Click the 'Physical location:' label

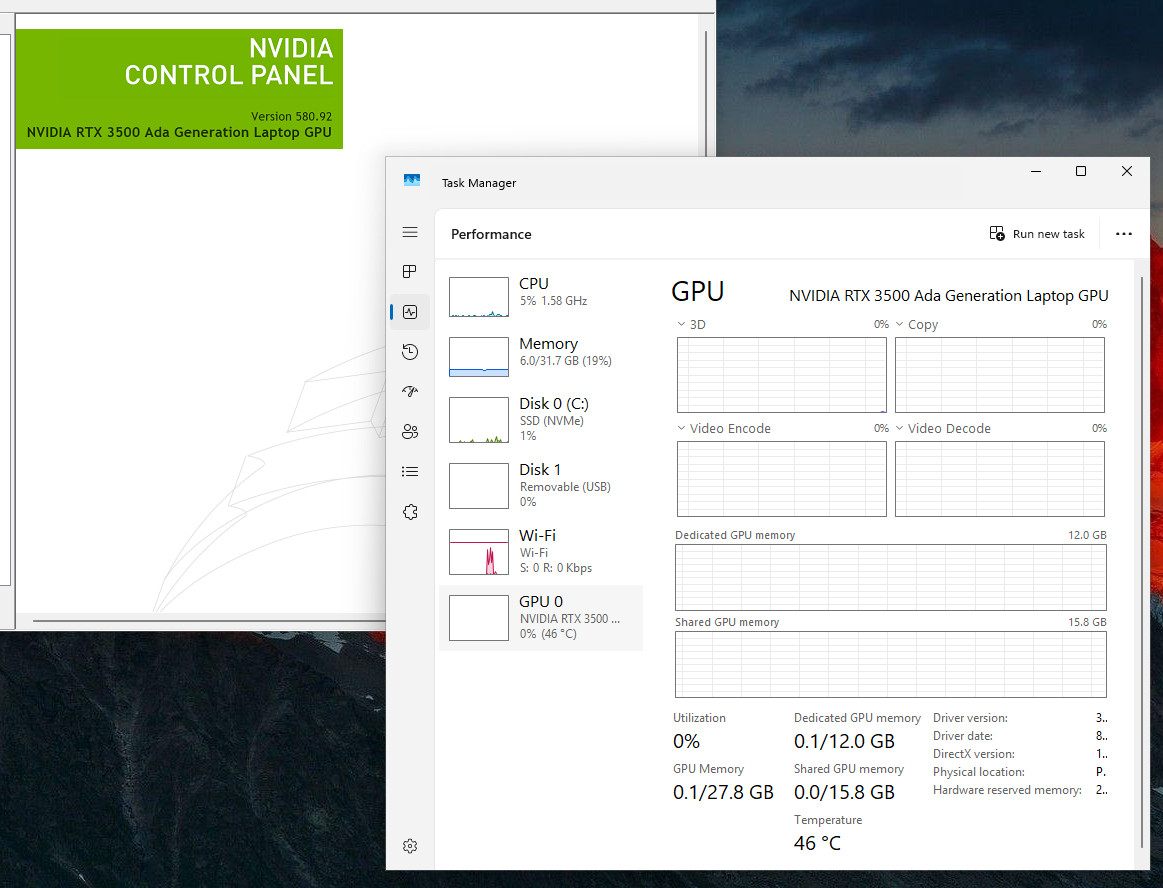979,772
